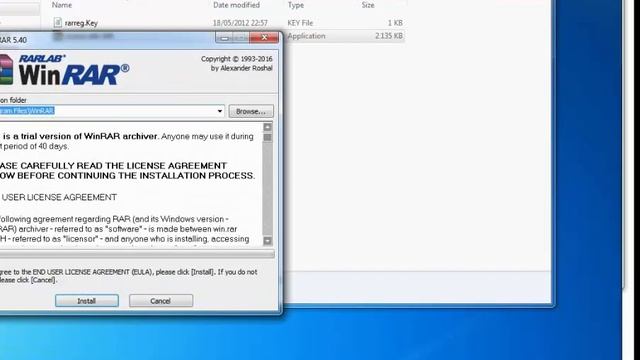Sort Explorer by Date modified column
Viewport: 640px width, 360px height.
pyautogui.click(x=236, y=5)
